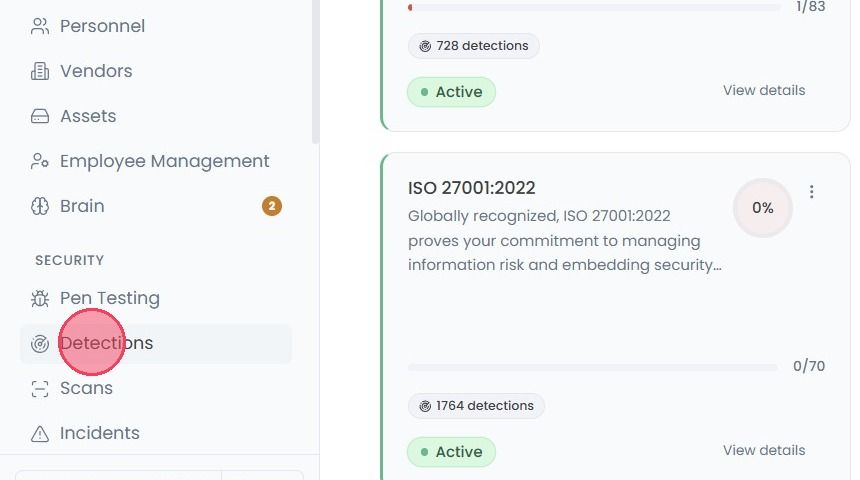Click the 728 detections chip

click(473, 46)
